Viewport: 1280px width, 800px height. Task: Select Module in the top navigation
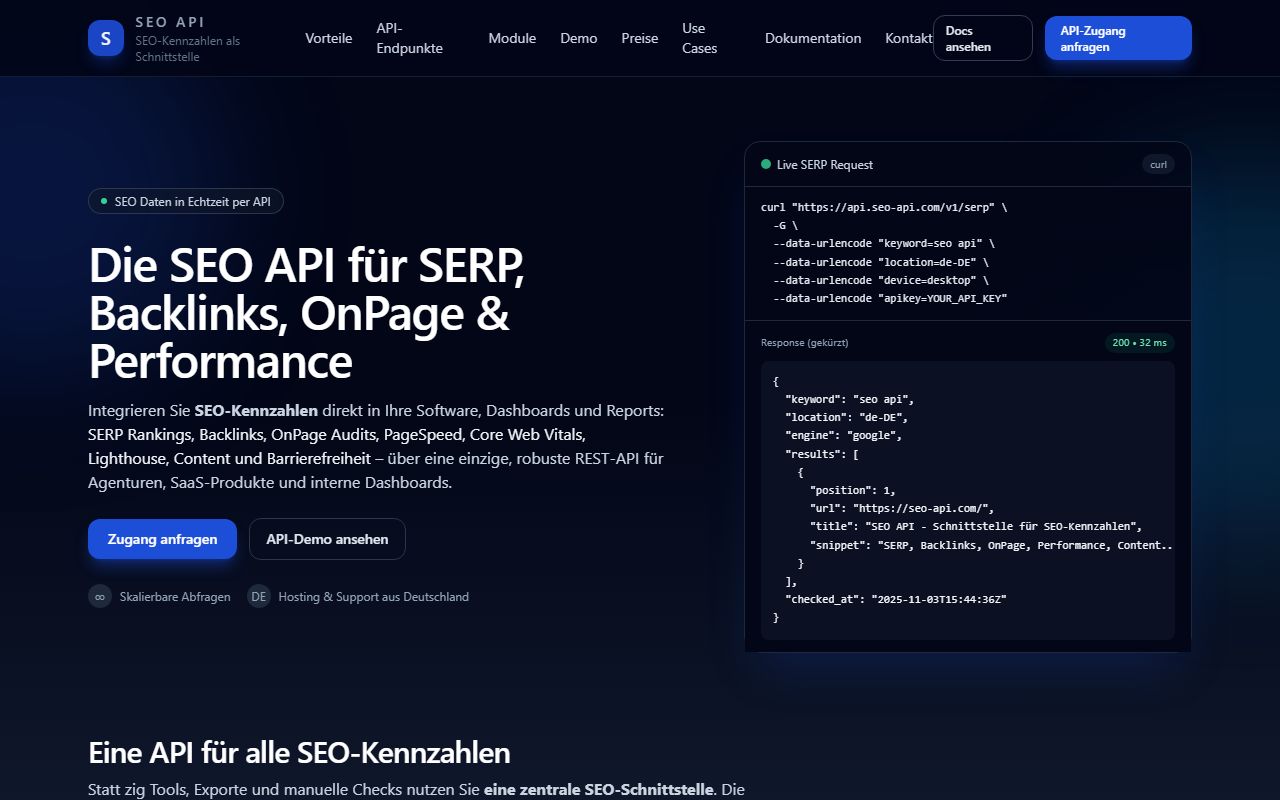(512, 38)
